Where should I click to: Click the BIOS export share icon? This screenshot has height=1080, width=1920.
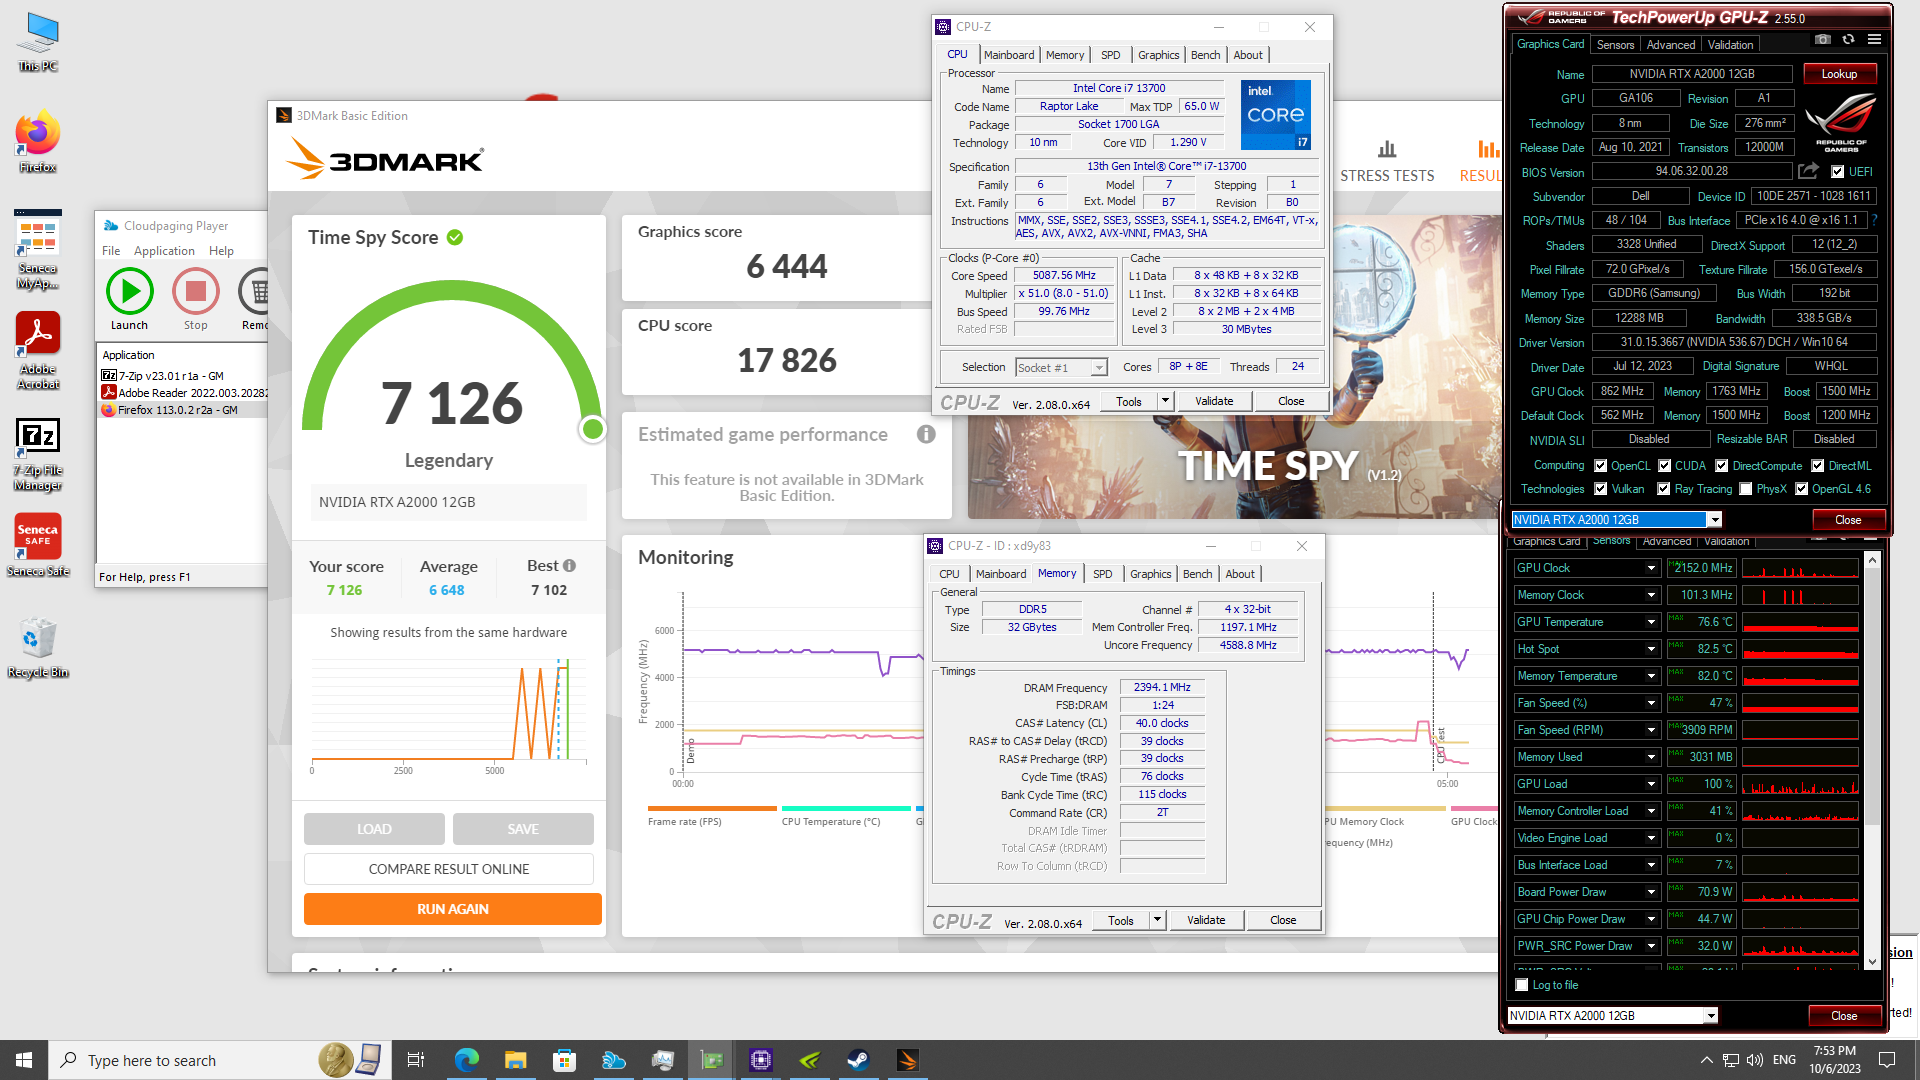1808,171
